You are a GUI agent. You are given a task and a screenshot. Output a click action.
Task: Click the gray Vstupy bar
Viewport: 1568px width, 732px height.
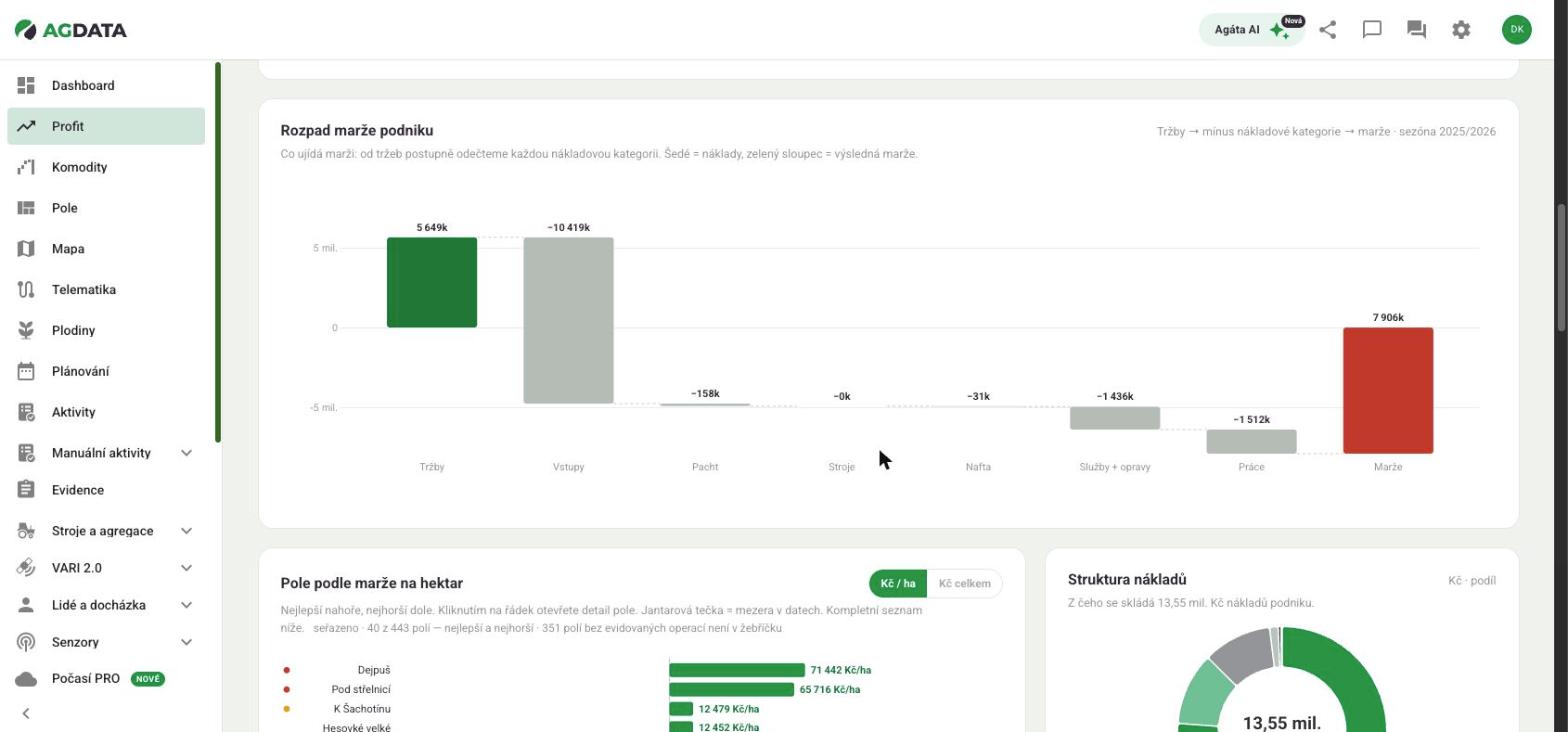[x=568, y=320]
